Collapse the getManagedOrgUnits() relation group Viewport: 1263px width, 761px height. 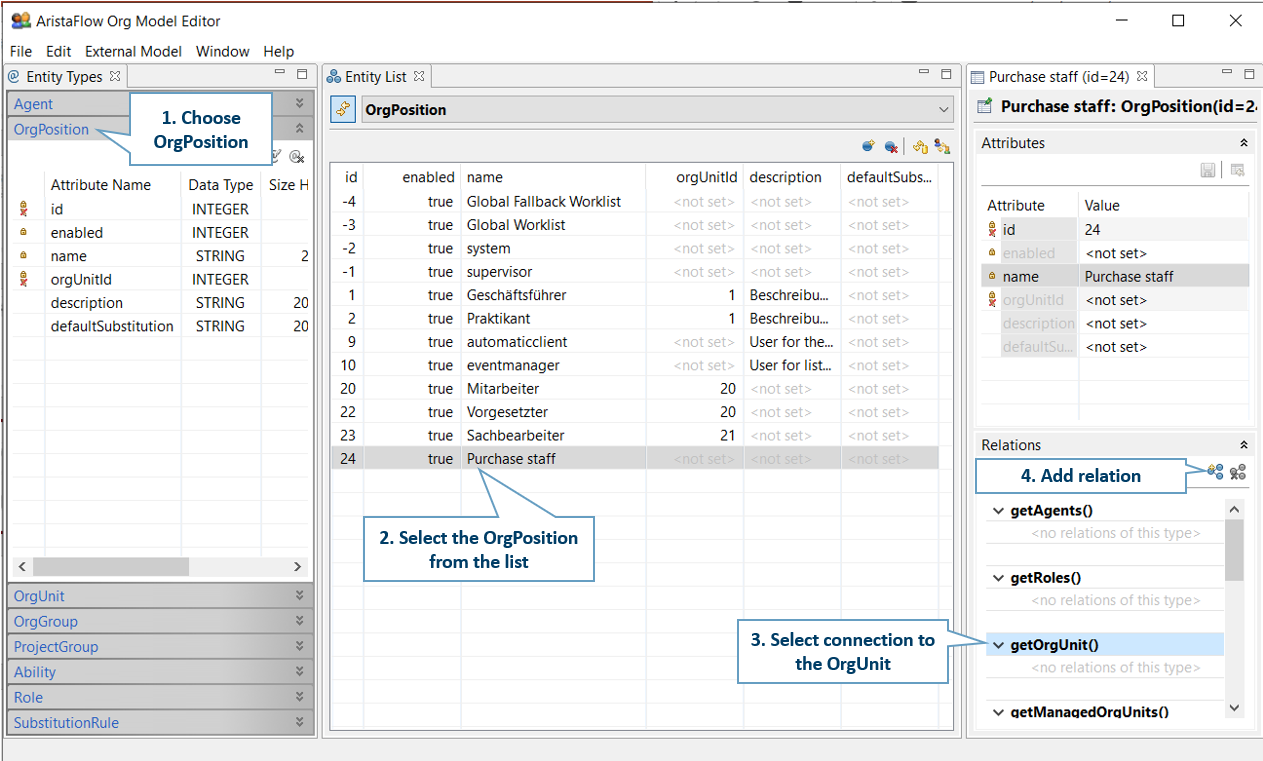point(998,712)
